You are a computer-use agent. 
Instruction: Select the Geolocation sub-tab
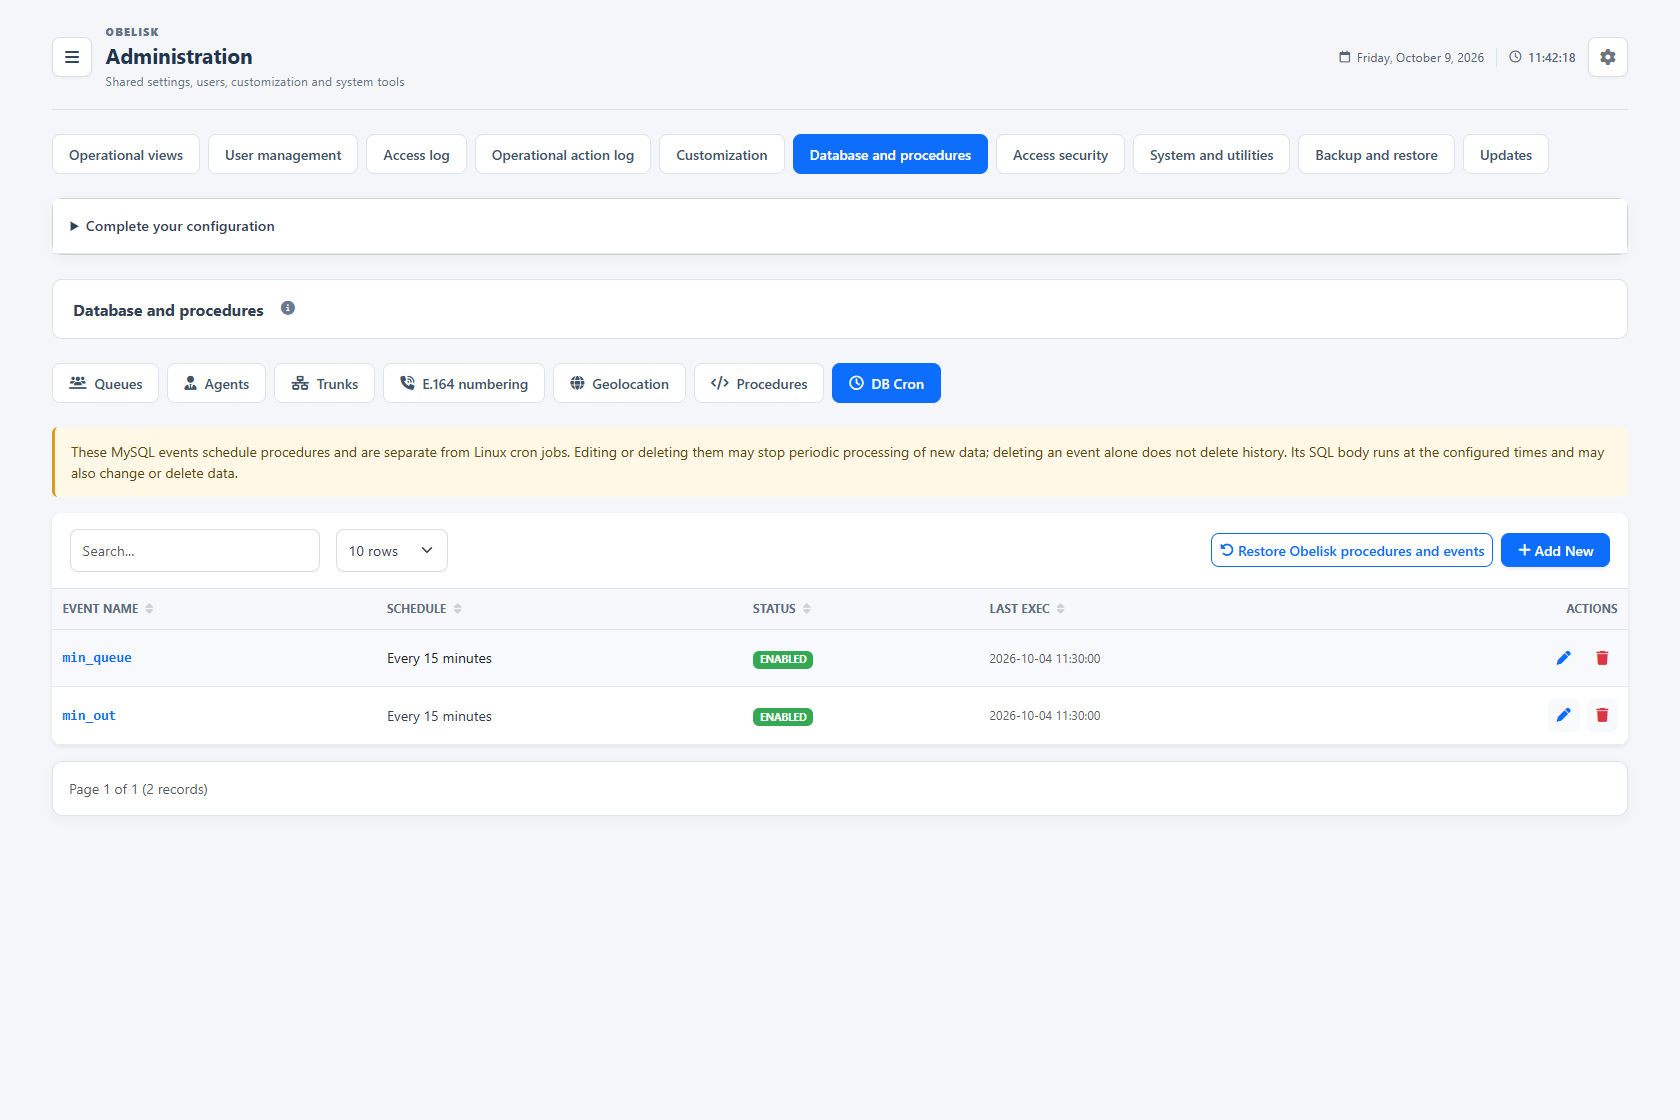[x=619, y=383]
